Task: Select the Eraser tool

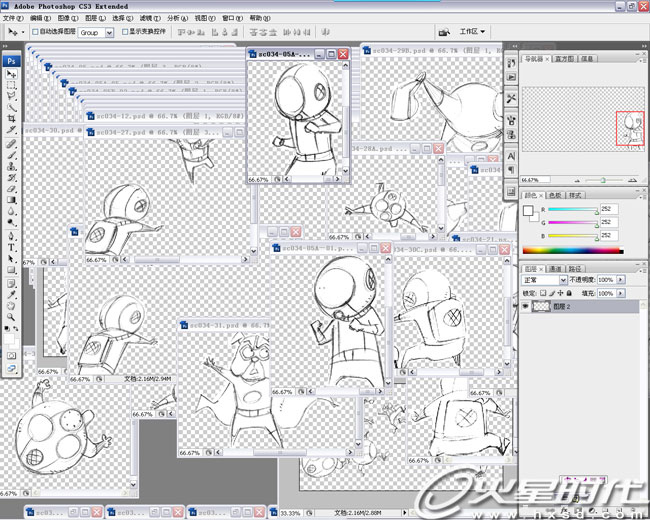Action: pyautogui.click(x=11, y=189)
